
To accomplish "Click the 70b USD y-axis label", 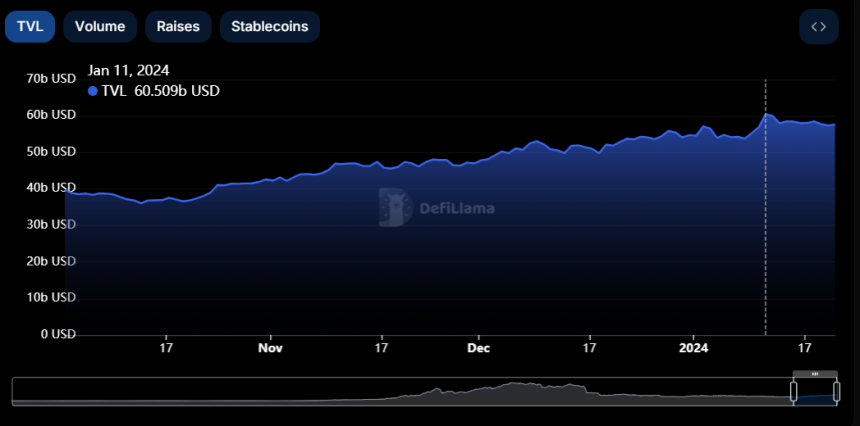I will click(x=51, y=78).
